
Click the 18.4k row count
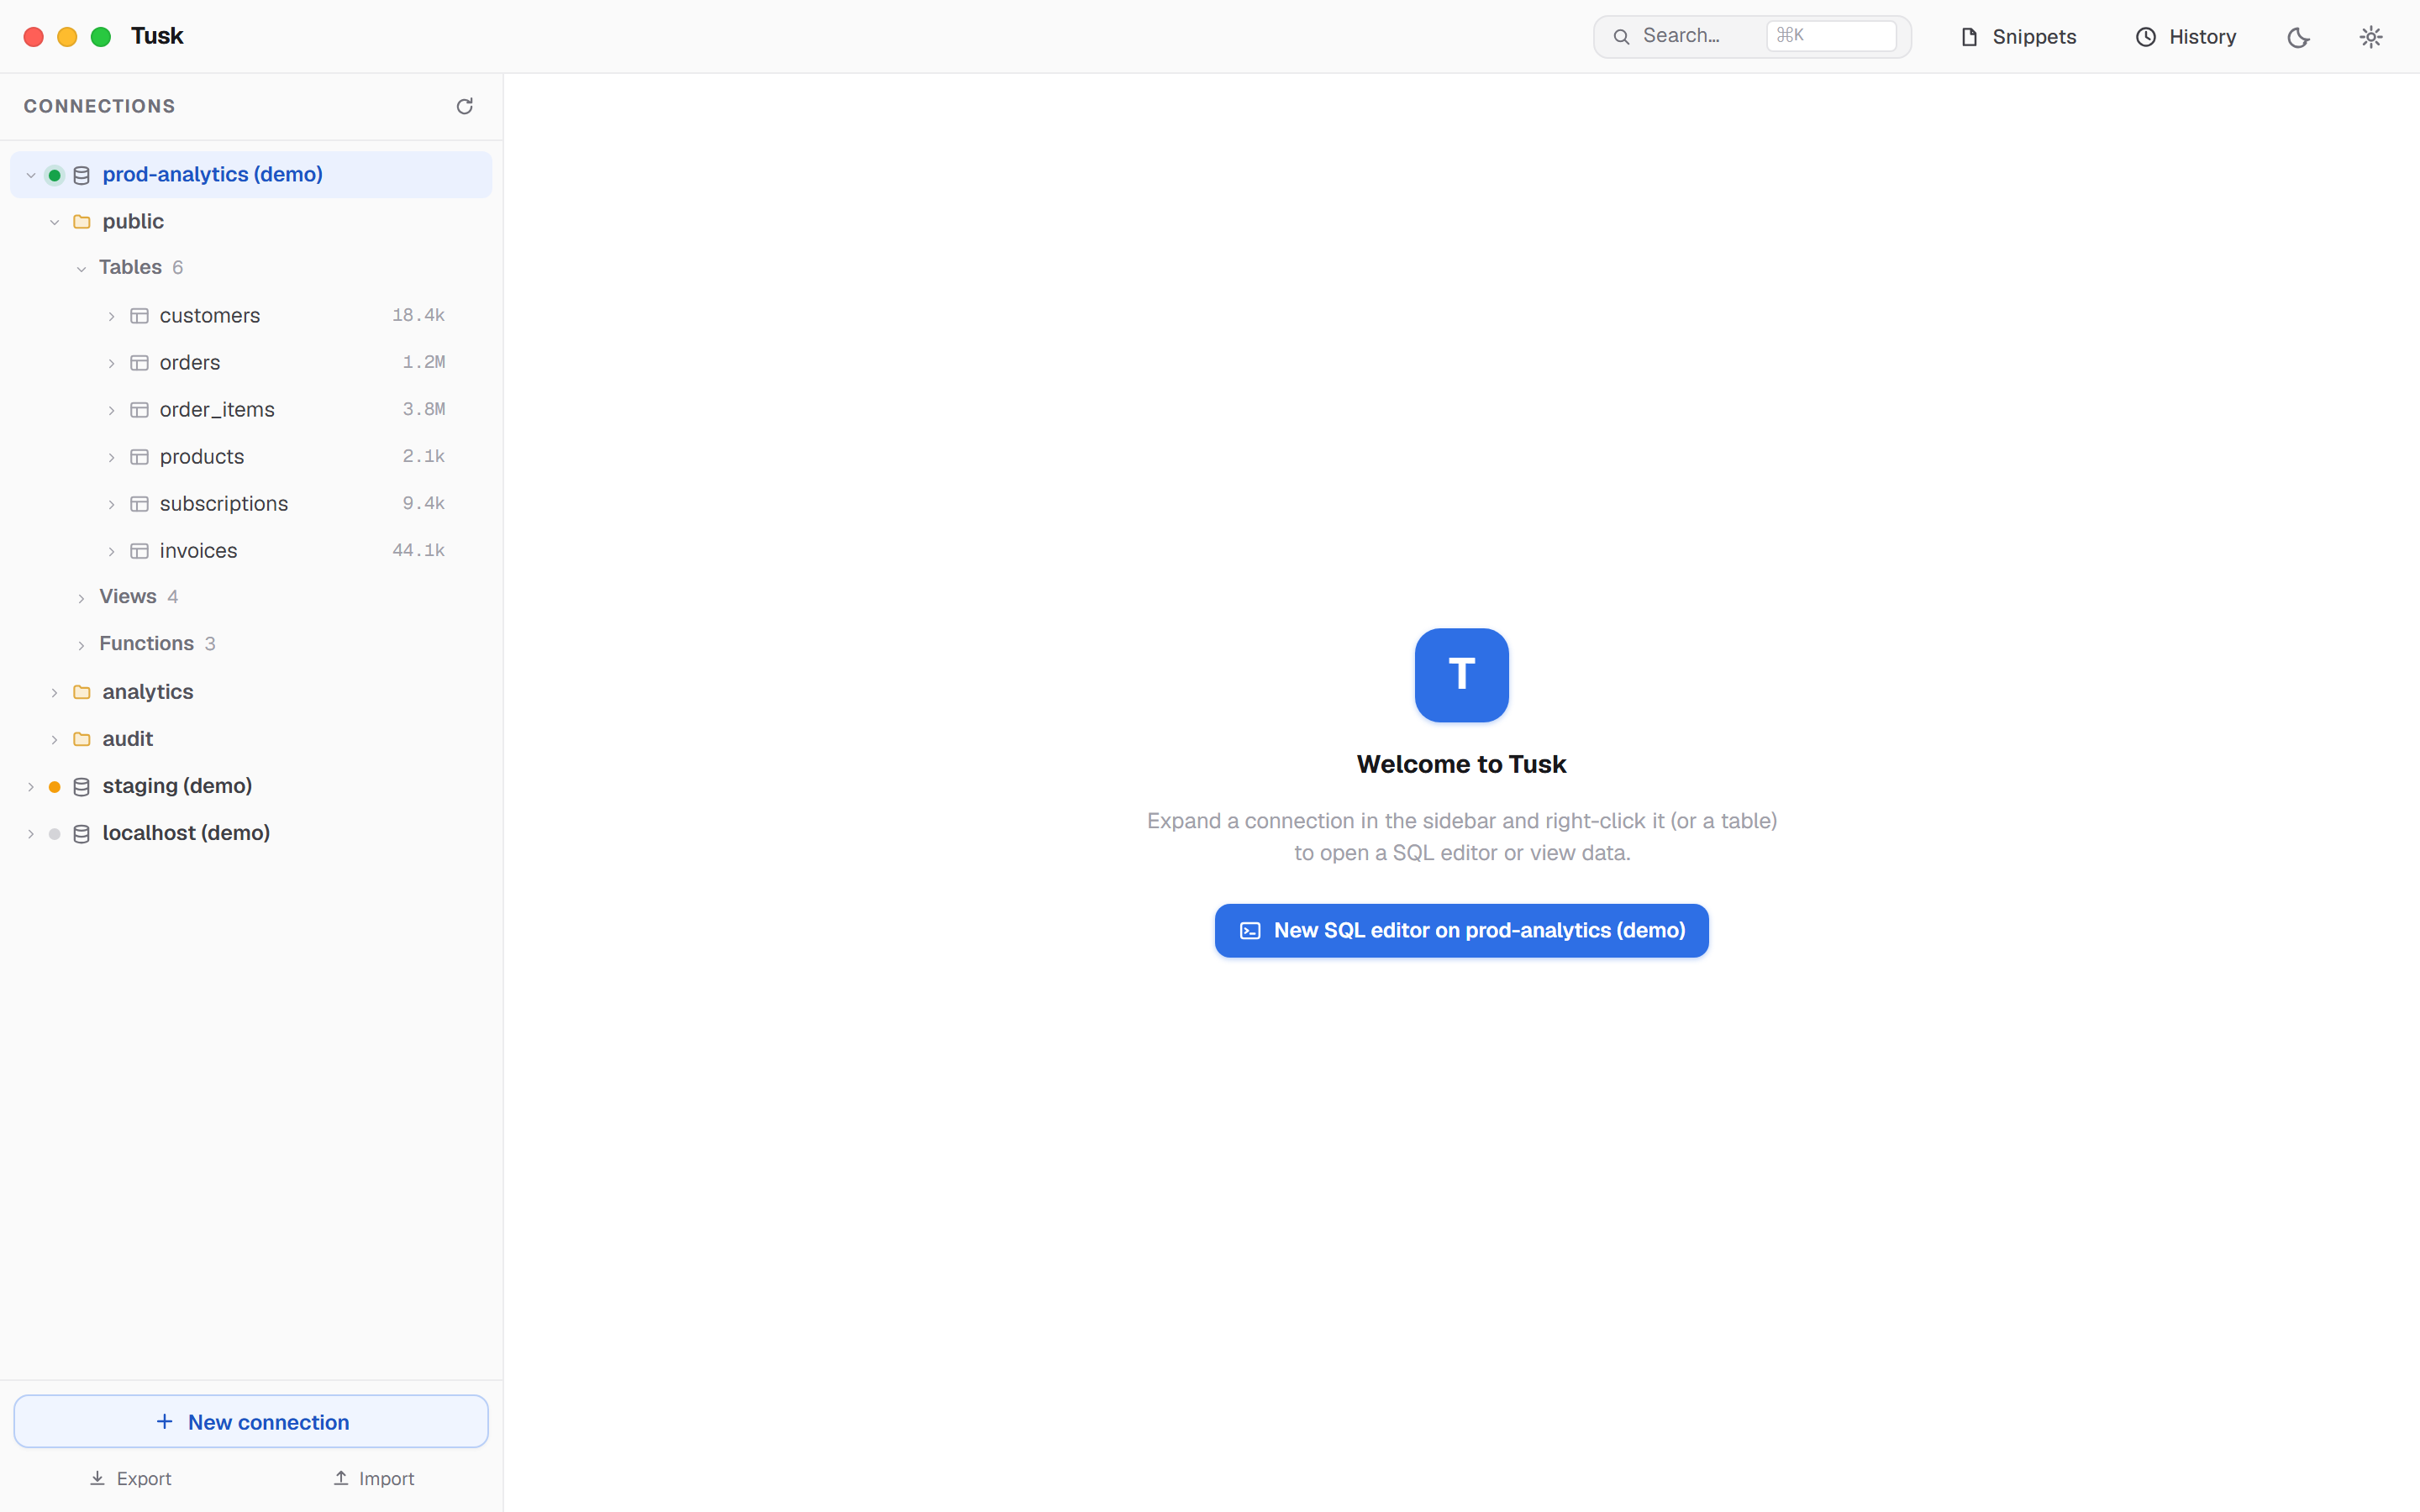point(418,315)
